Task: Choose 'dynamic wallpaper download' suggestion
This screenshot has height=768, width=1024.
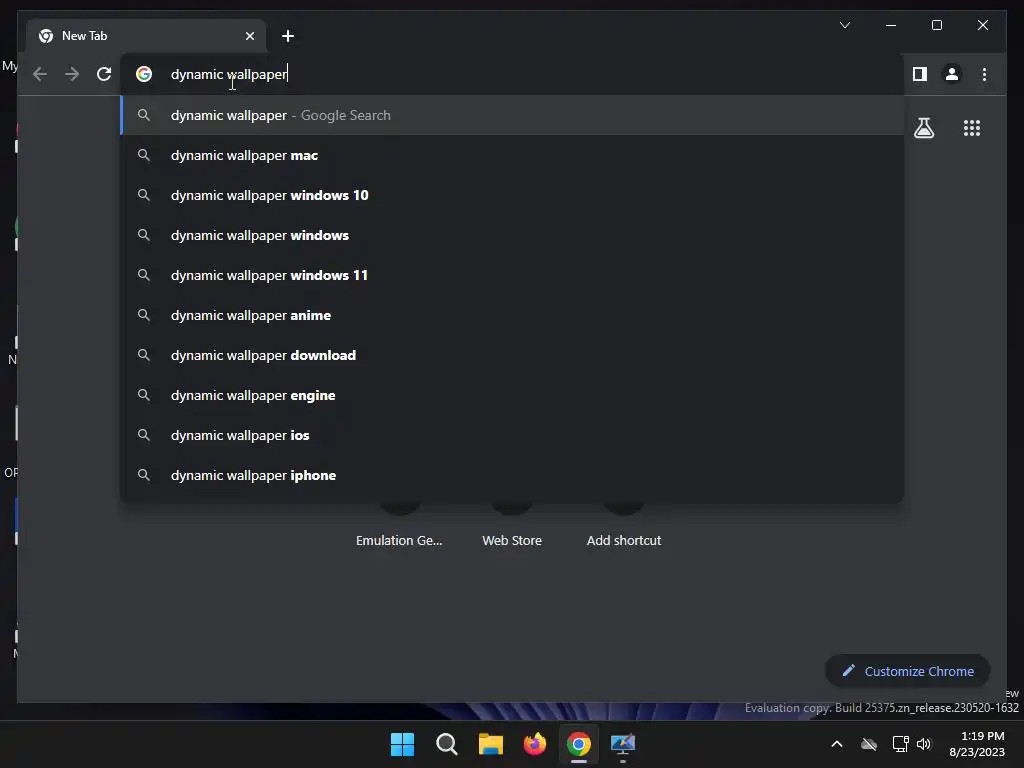Action: (512, 355)
